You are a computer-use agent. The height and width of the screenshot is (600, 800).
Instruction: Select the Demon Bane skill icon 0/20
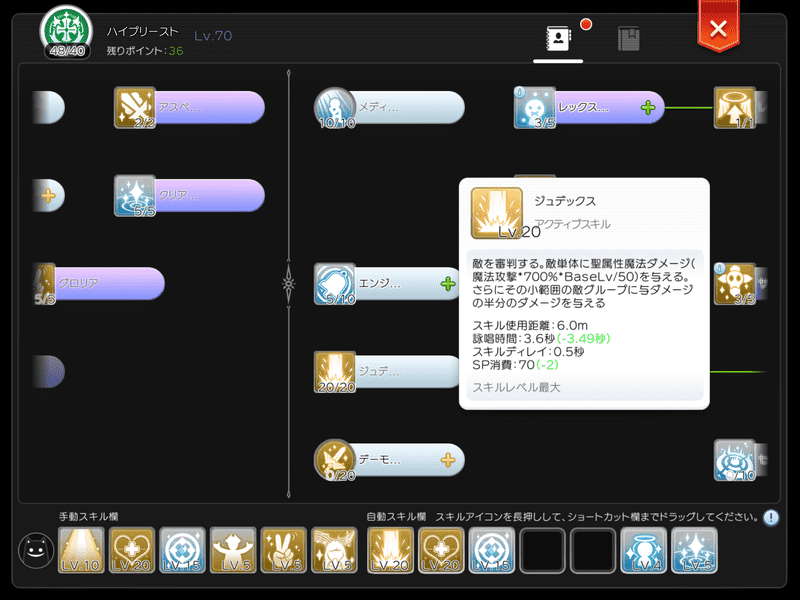click(x=335, y=460)
